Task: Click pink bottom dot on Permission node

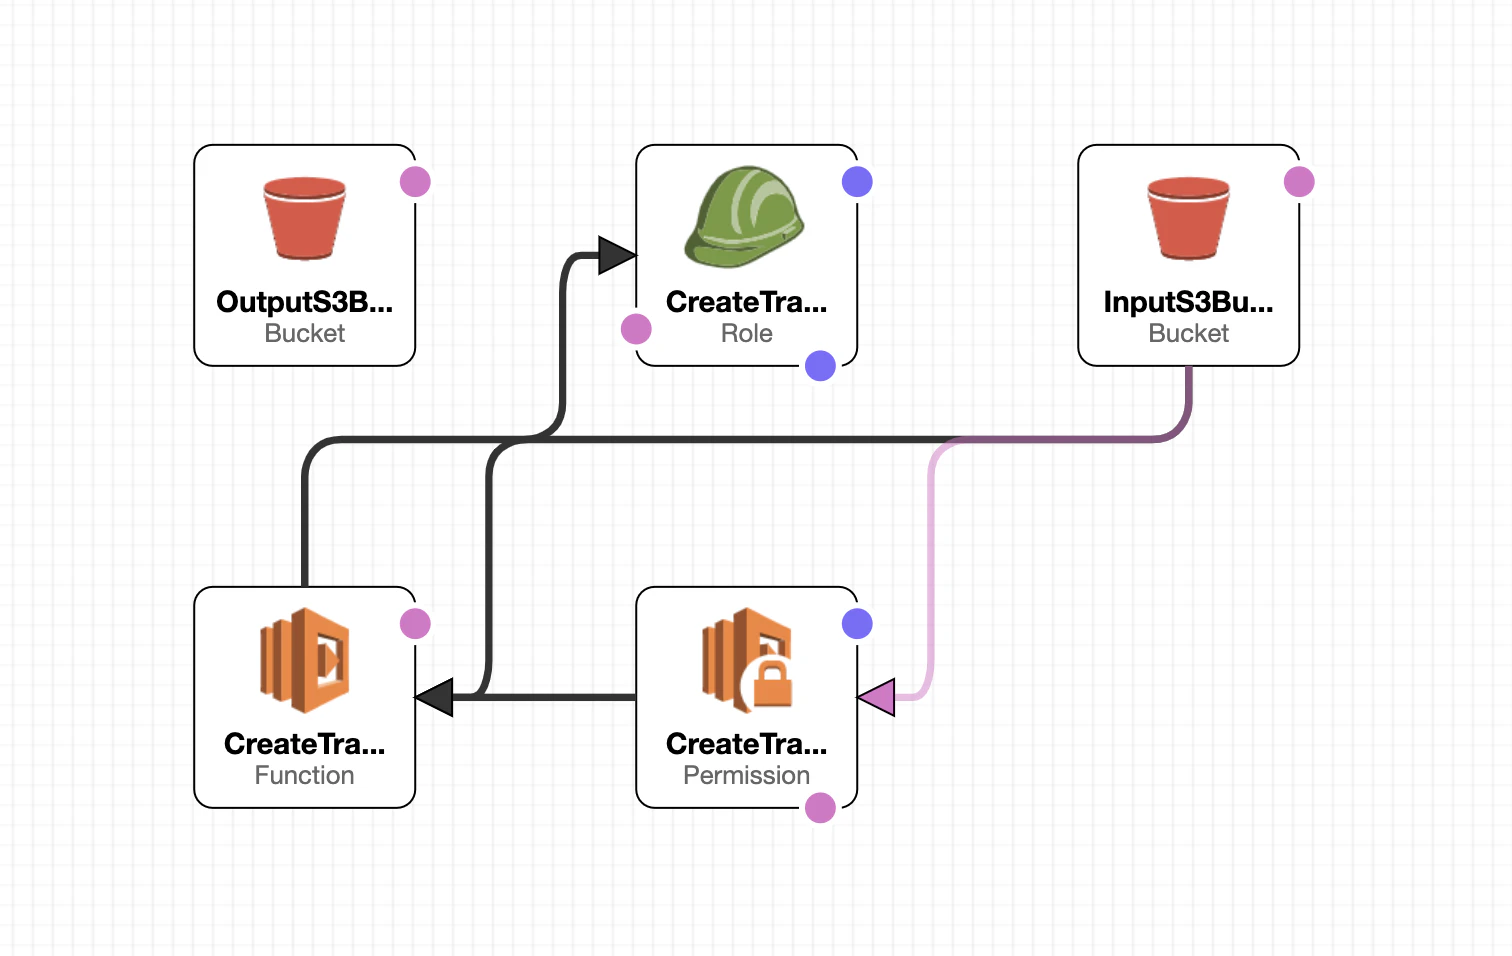Action: (x=820, y=808)
